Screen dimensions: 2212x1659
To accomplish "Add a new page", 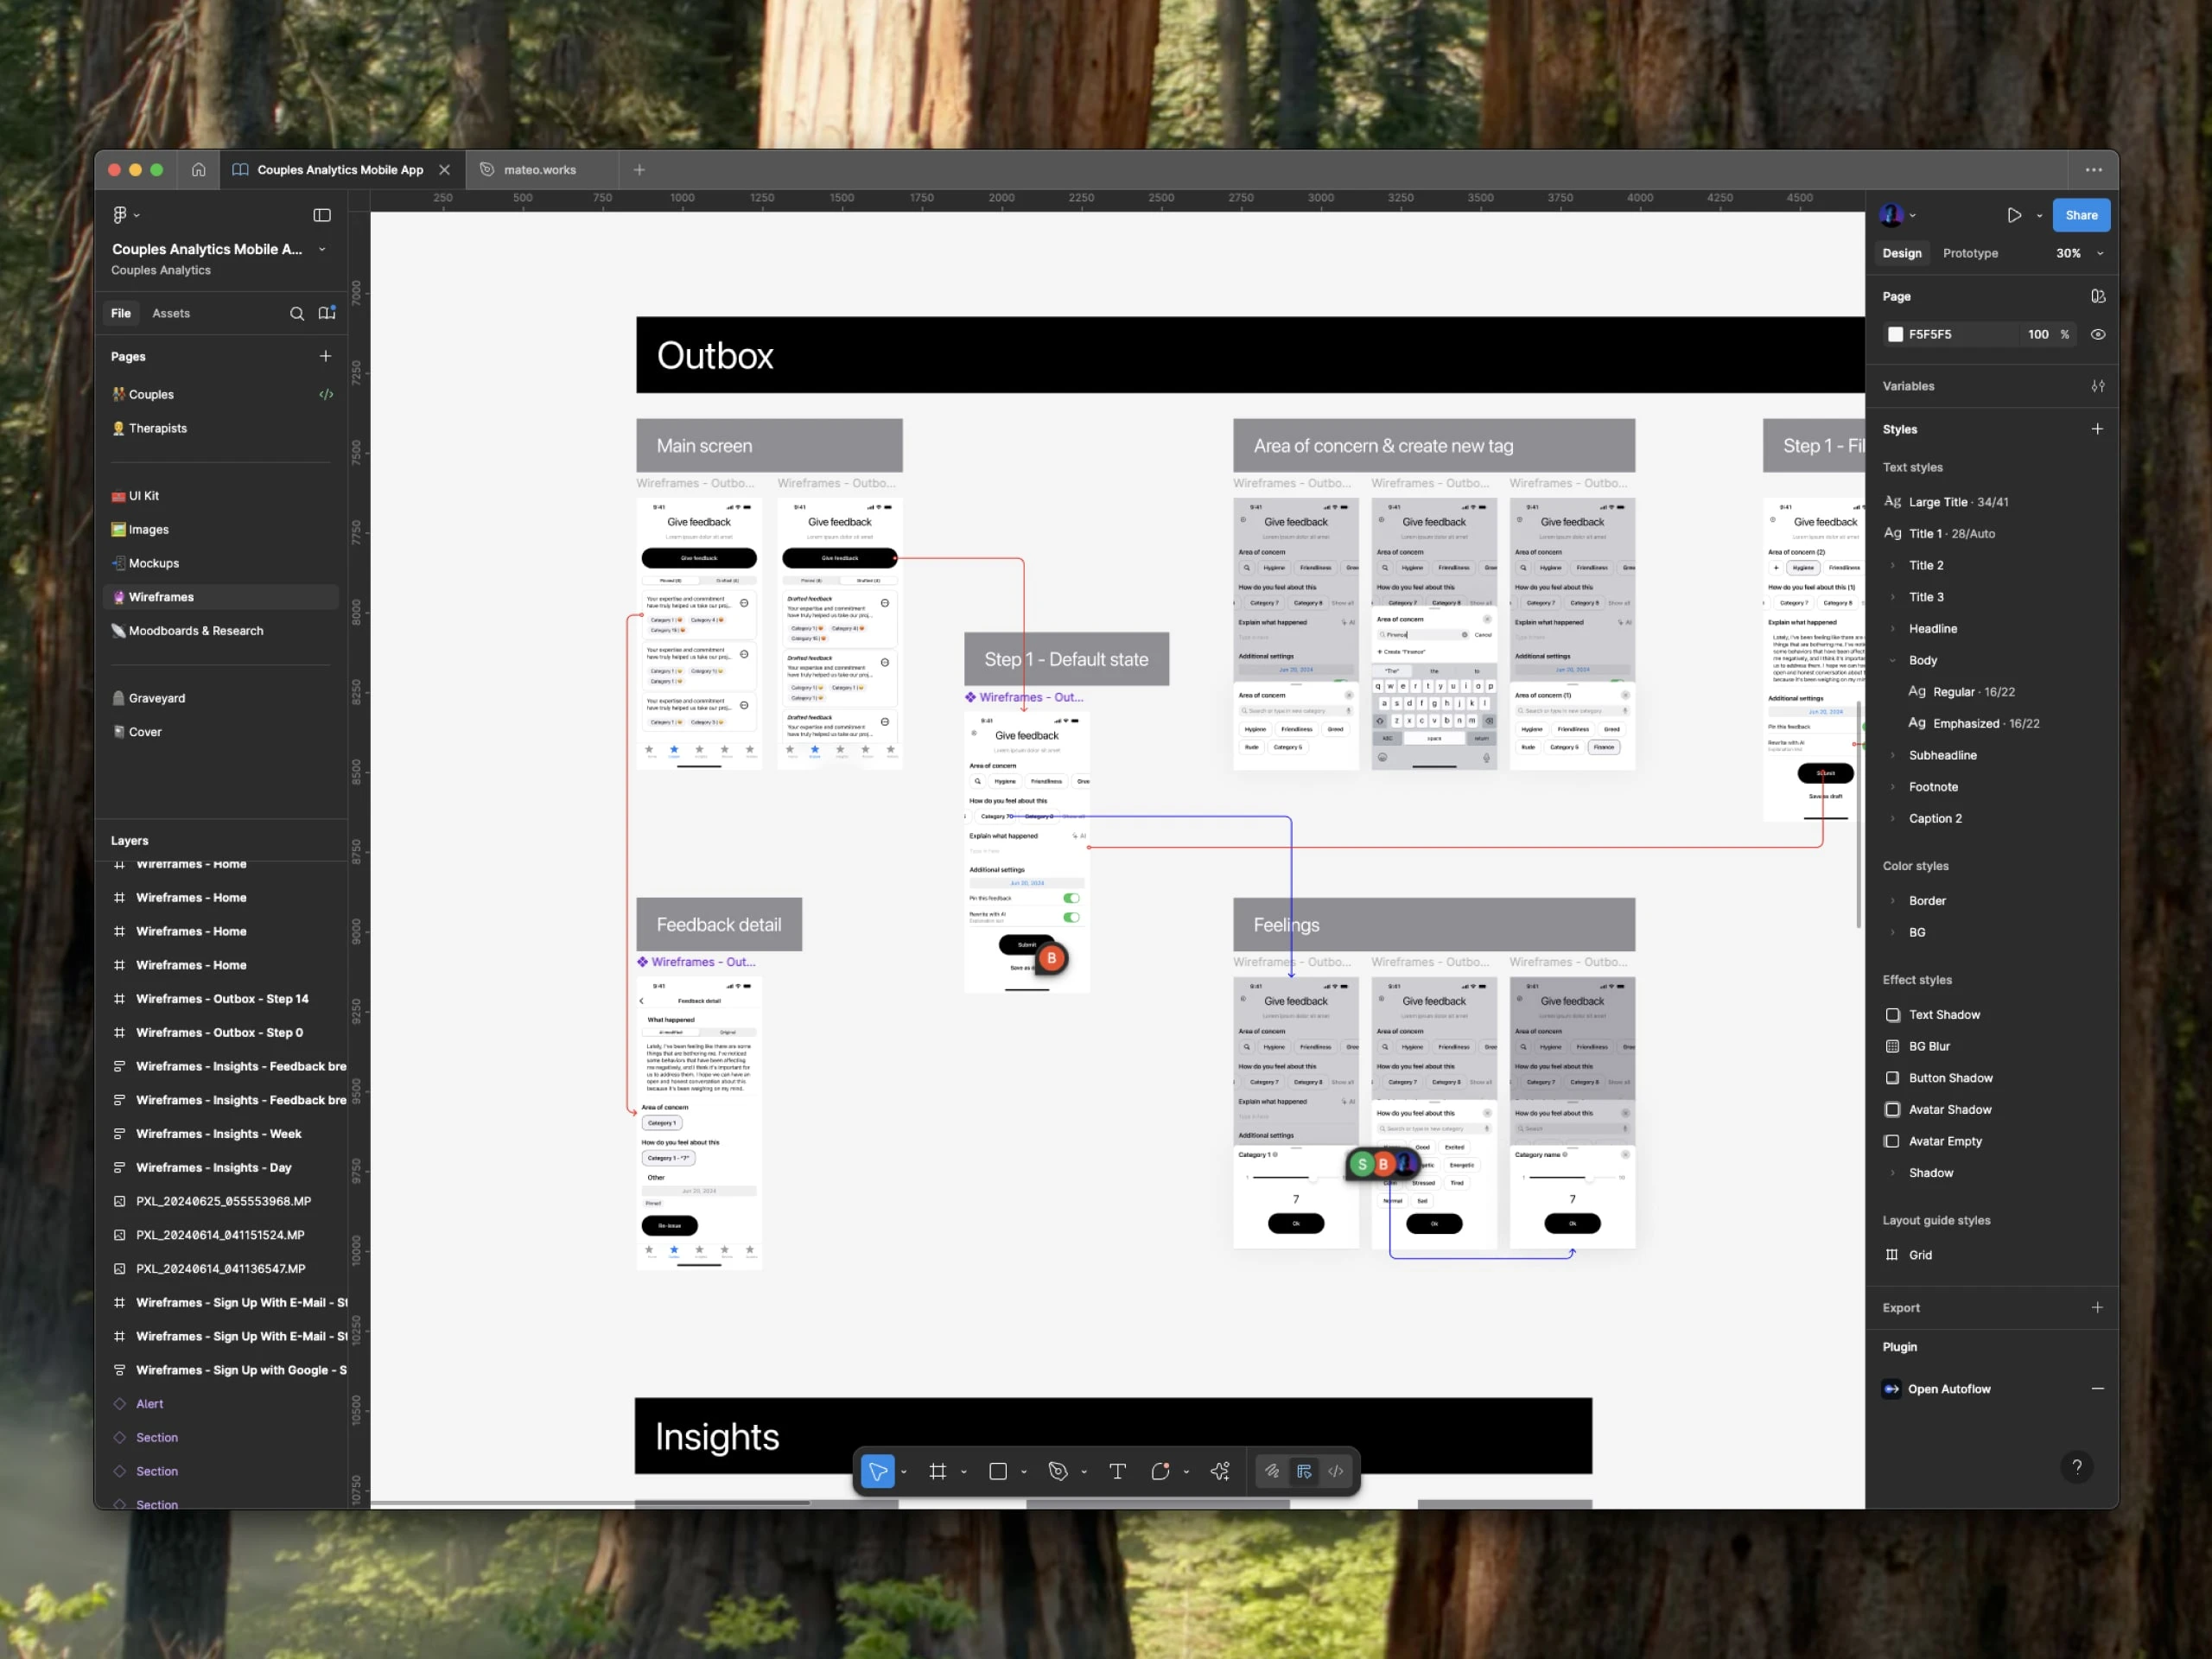I will (x=325, y=356).
